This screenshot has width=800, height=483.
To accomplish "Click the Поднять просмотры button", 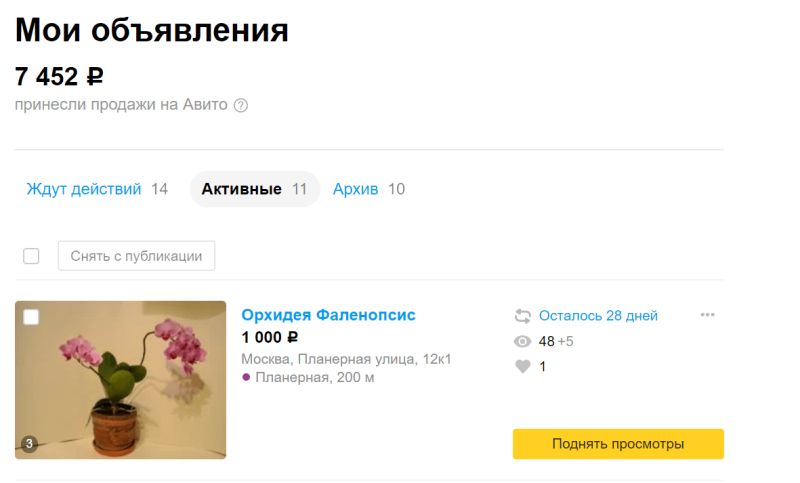I will (618, 444).
